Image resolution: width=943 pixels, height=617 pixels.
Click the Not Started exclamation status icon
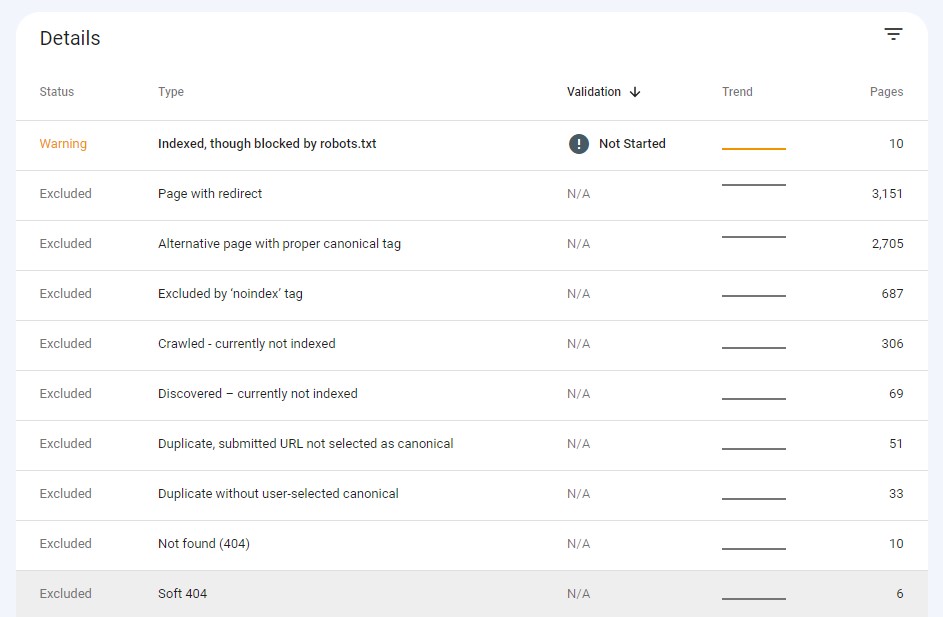click(578, 143)
